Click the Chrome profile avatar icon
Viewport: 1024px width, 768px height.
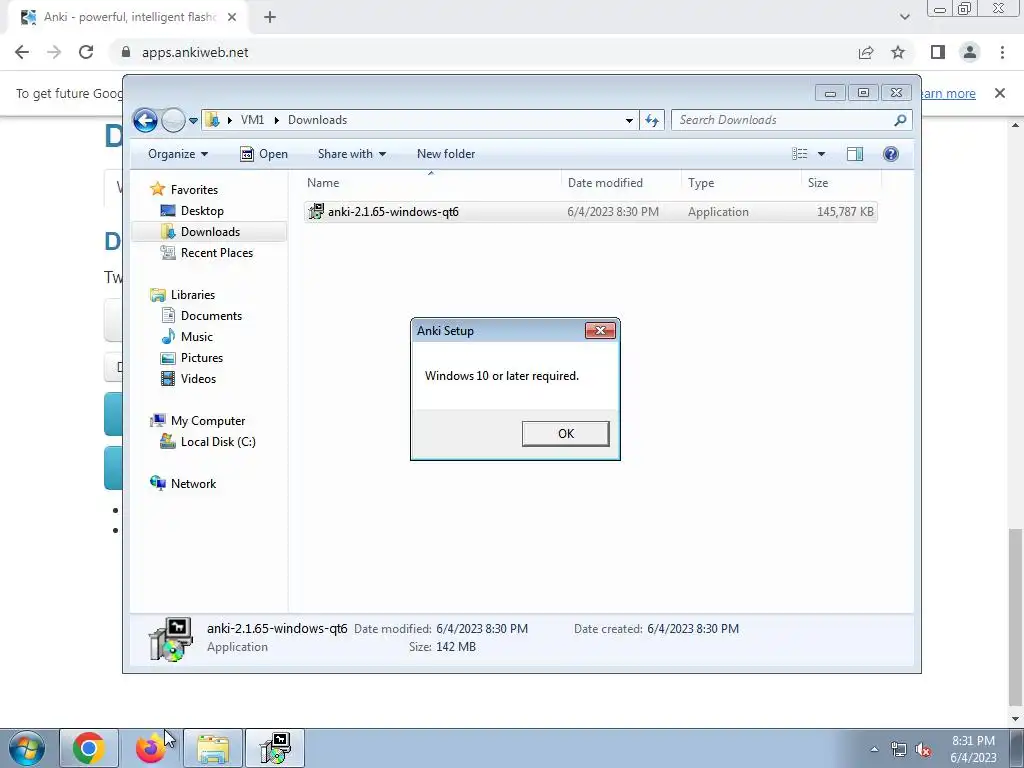(970, 52)
